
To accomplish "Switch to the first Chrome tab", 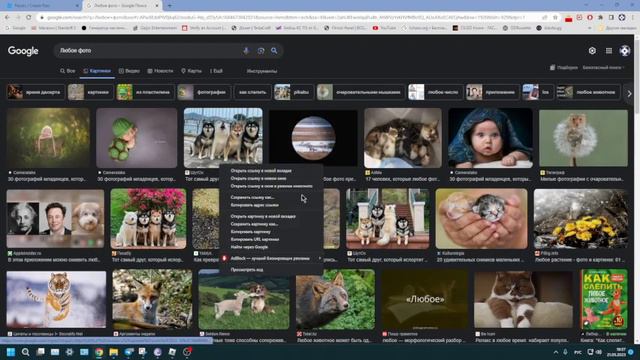I will 41,6.
